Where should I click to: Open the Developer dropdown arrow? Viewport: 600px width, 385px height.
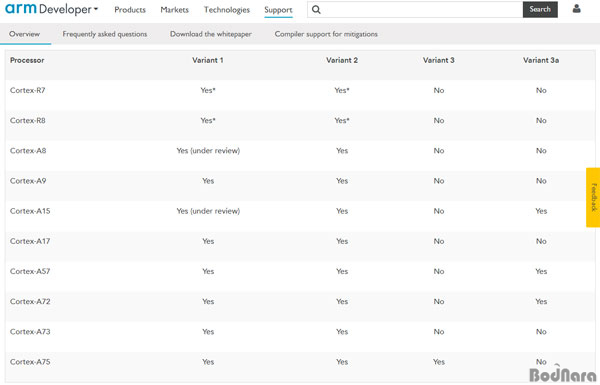pyautogui.click(x=96, y=9)
